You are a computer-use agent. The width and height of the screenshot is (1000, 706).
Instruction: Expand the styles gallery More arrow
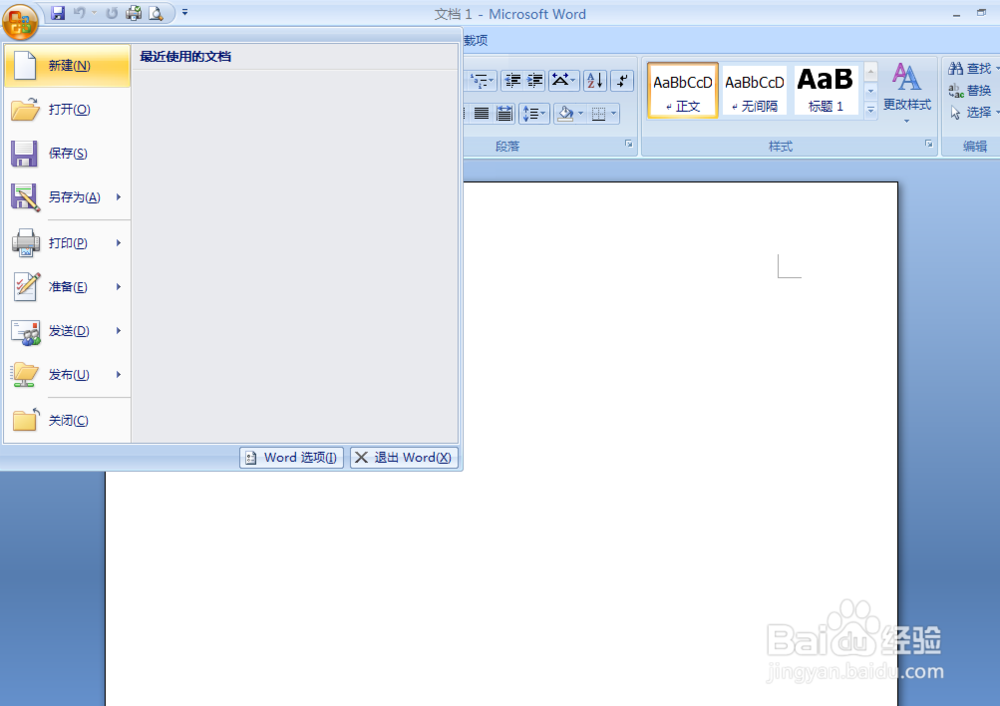pos(871,110)
